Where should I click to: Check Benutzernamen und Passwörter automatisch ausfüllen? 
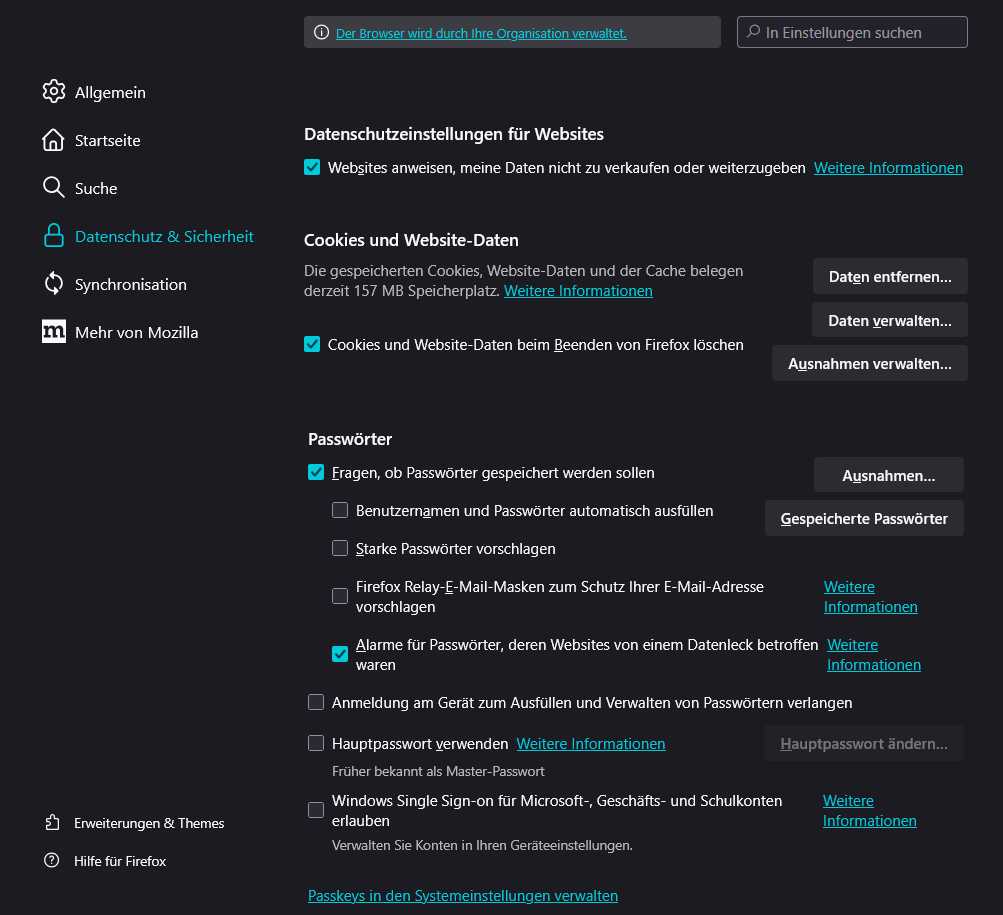[340, 510]
